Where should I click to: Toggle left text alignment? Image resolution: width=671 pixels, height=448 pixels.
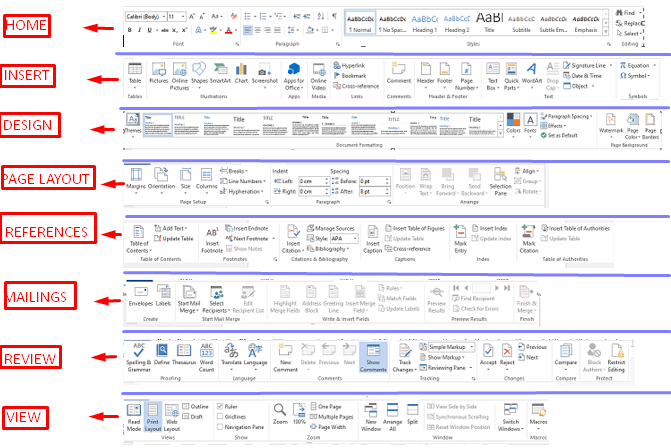point(247,30)
